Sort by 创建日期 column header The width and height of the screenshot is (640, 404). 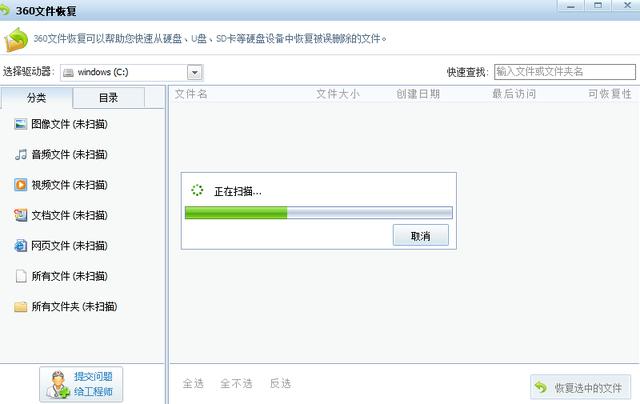coord(418,94)
